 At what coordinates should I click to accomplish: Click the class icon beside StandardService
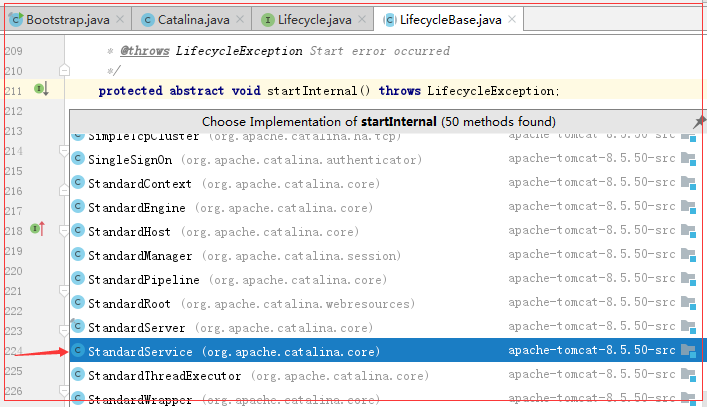pyautogui.click(x=78, y=350)
